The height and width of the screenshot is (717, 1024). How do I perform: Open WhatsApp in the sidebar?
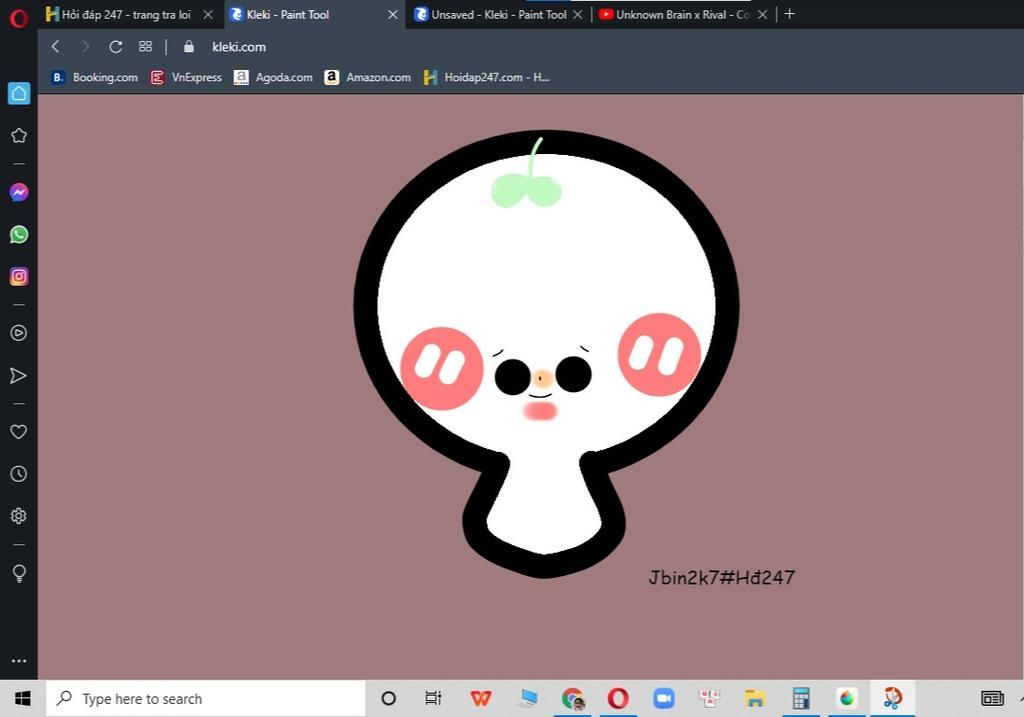pyautogui.click(x=19, y=234)
